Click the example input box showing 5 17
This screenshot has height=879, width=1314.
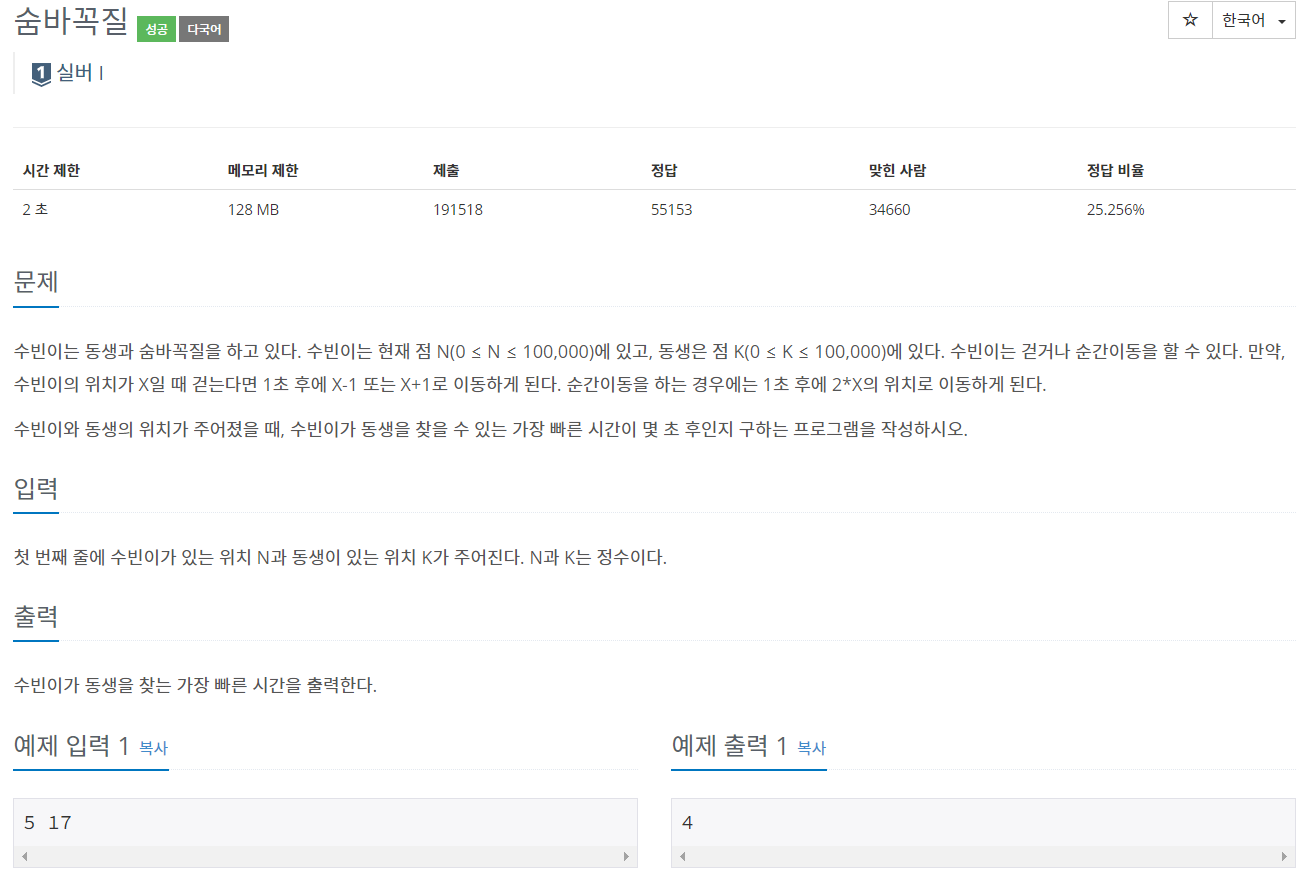325,832
